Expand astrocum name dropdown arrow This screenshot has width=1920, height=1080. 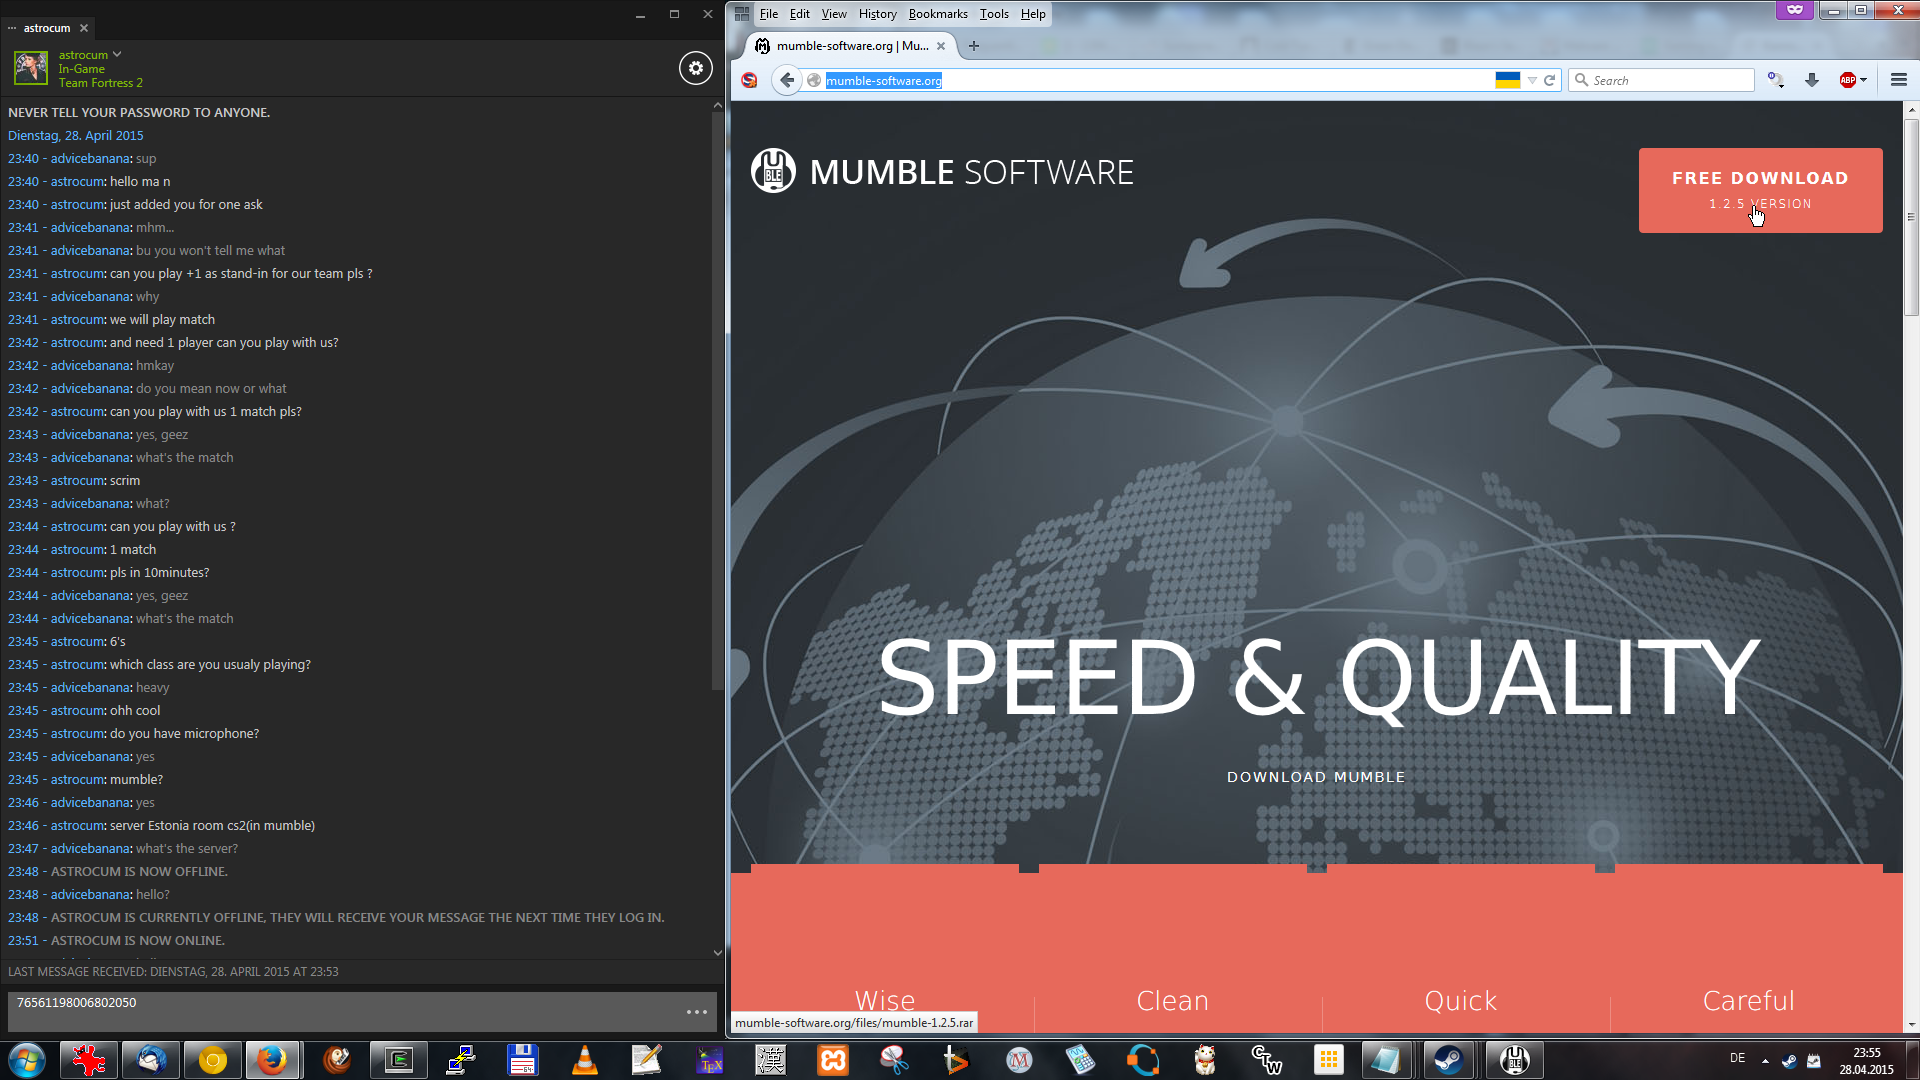point(117,54)
